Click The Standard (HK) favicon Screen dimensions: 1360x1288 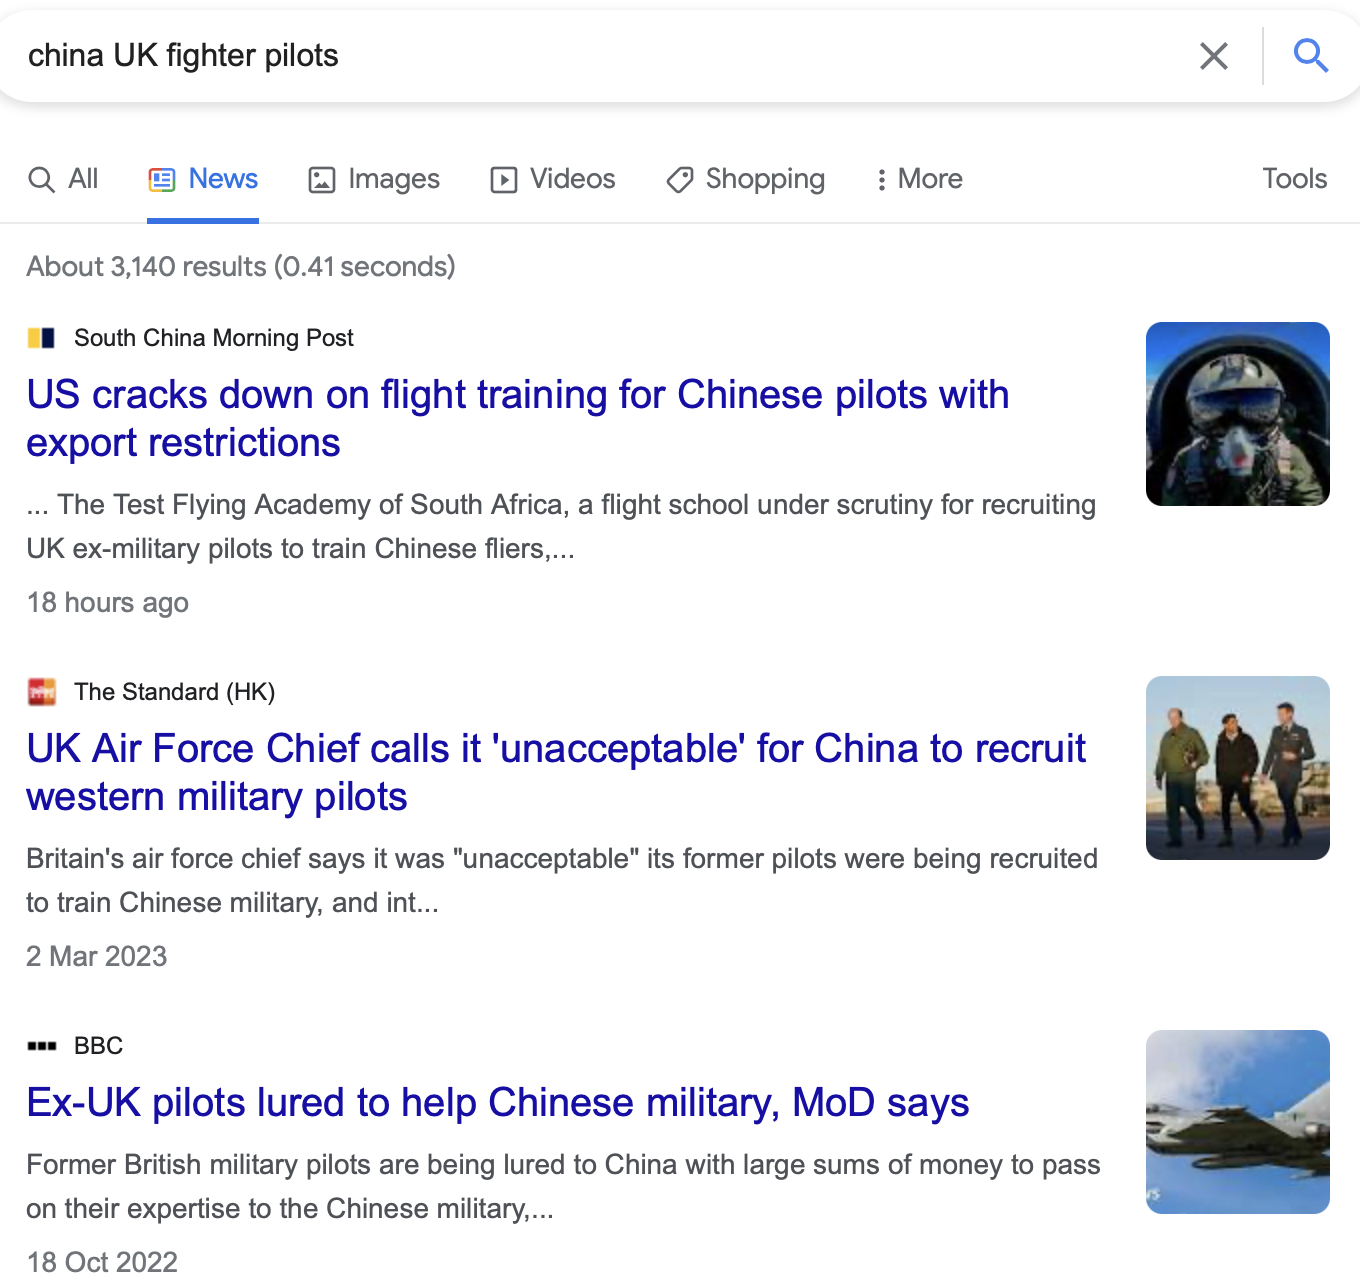click(41, 692)
